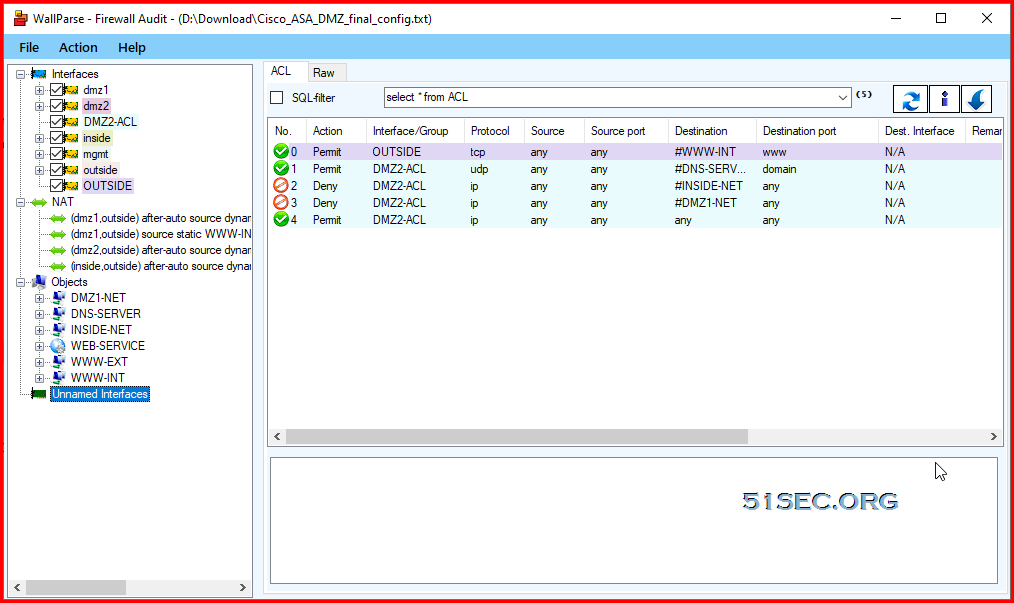Image resolution: width=1014 pixels, height=603 pixels.
Task: Click the green permit icon in rule 1
Action: (281, 168)
